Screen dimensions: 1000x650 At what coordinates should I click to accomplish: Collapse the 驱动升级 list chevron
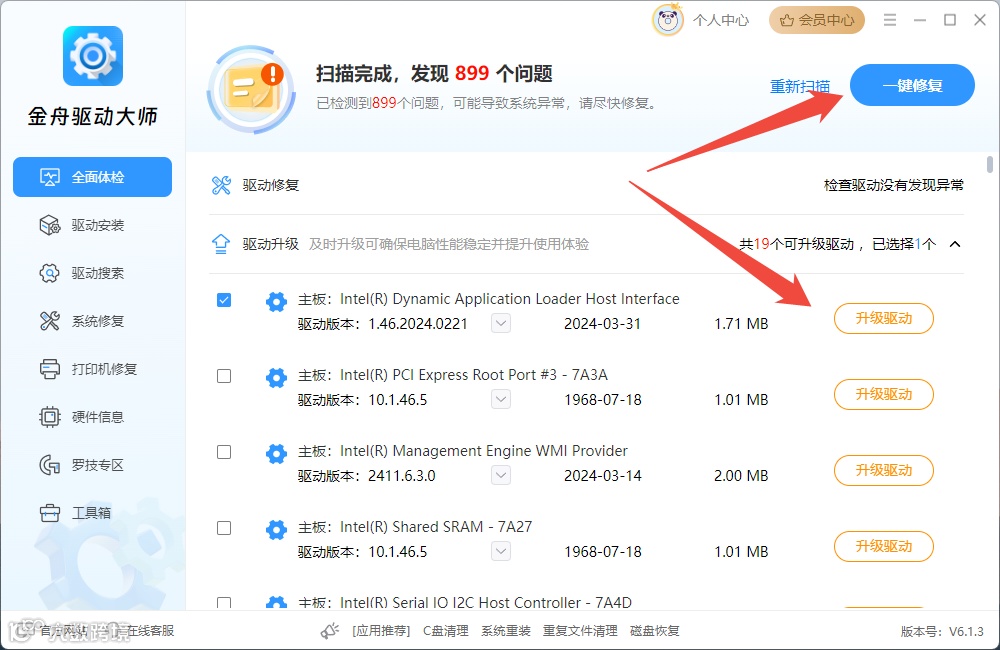[x=955, y=244]
